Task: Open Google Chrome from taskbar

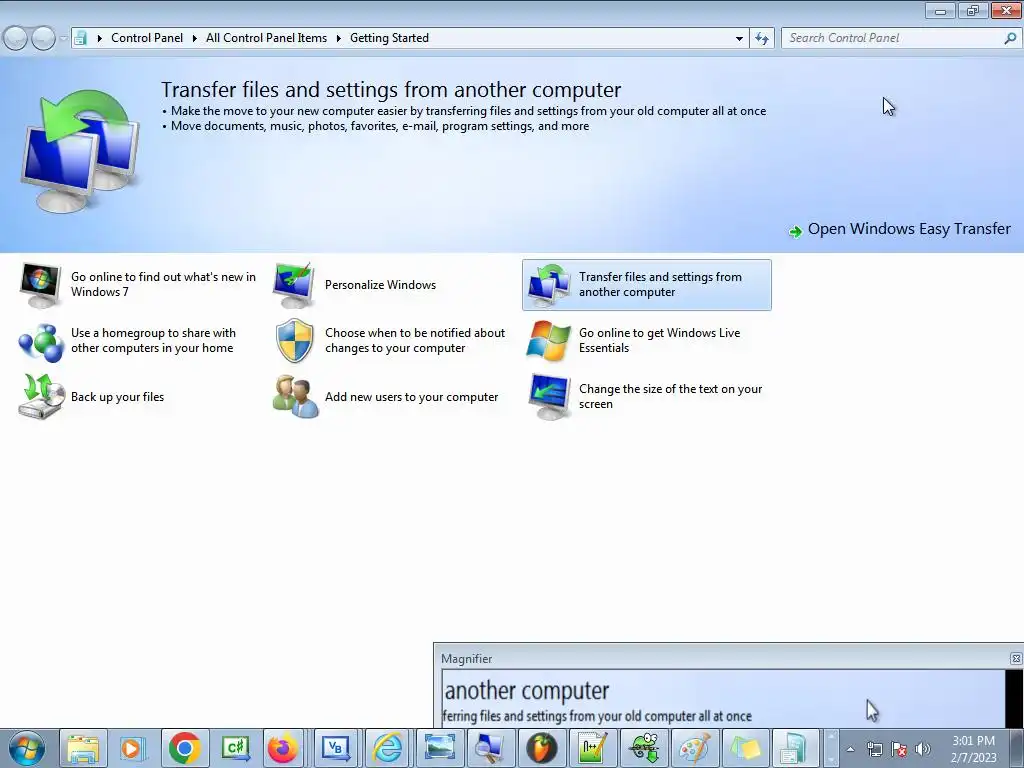Action: pos(185,748)
